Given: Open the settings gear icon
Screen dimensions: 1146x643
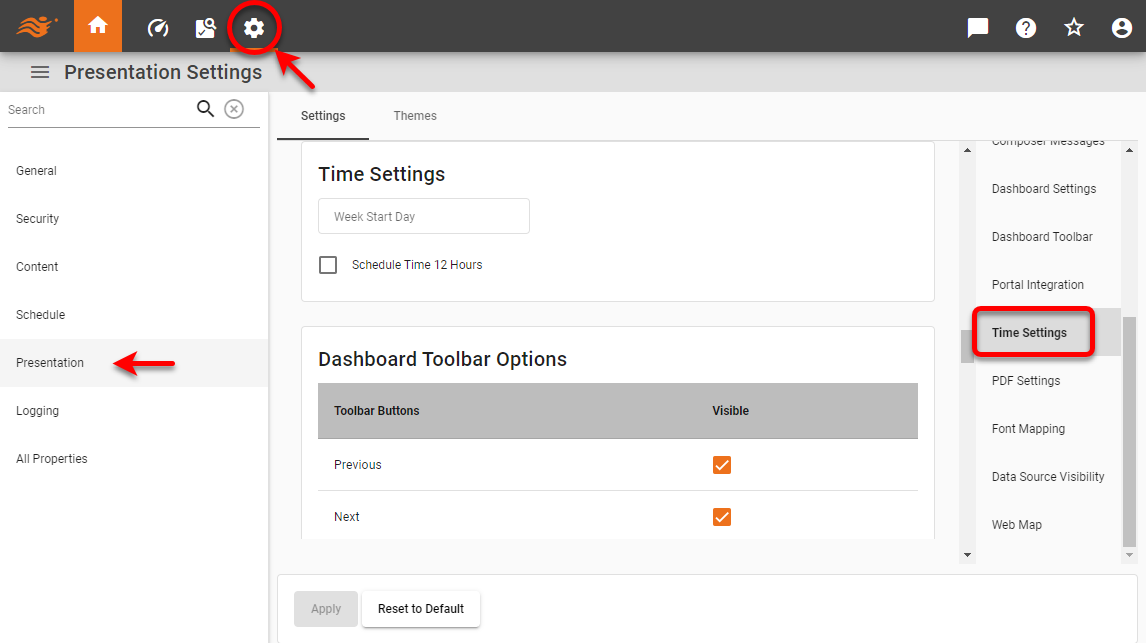Looking at the screenshot, I should tap(254, 27).
